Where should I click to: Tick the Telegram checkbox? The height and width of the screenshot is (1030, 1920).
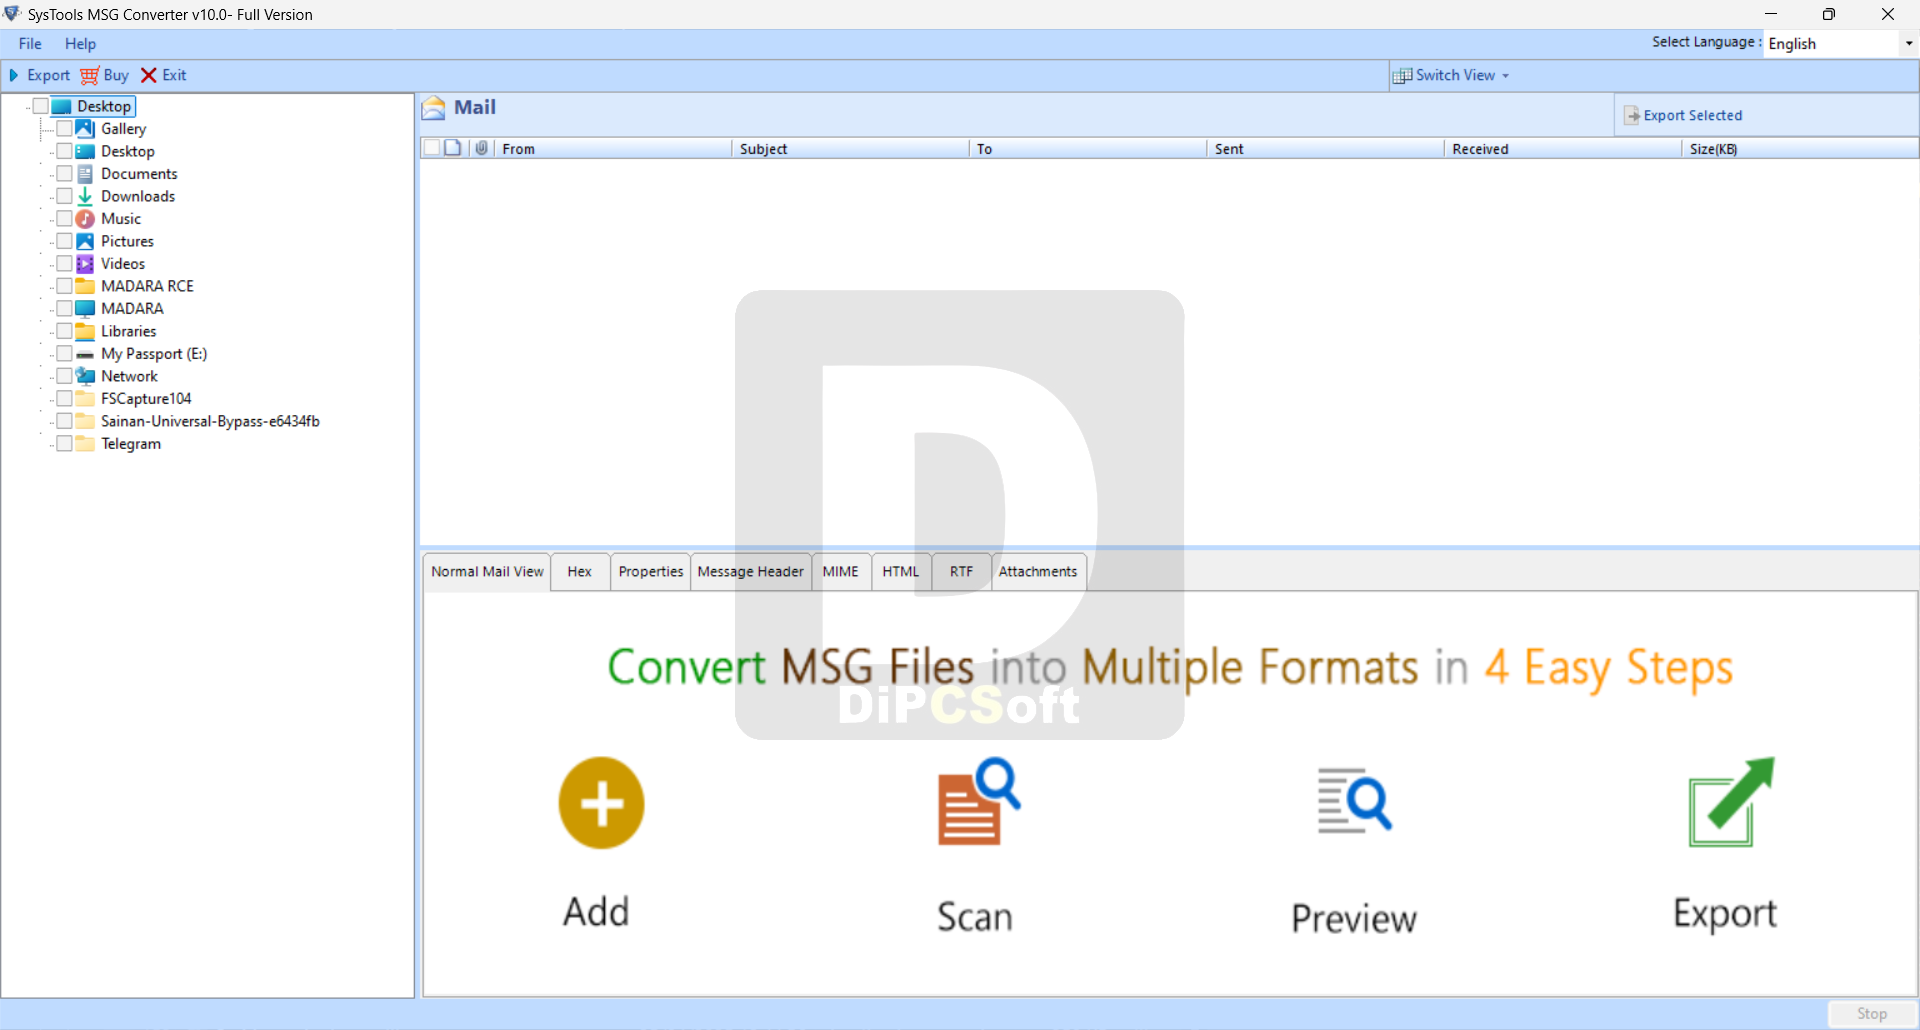tap(64, 444)
